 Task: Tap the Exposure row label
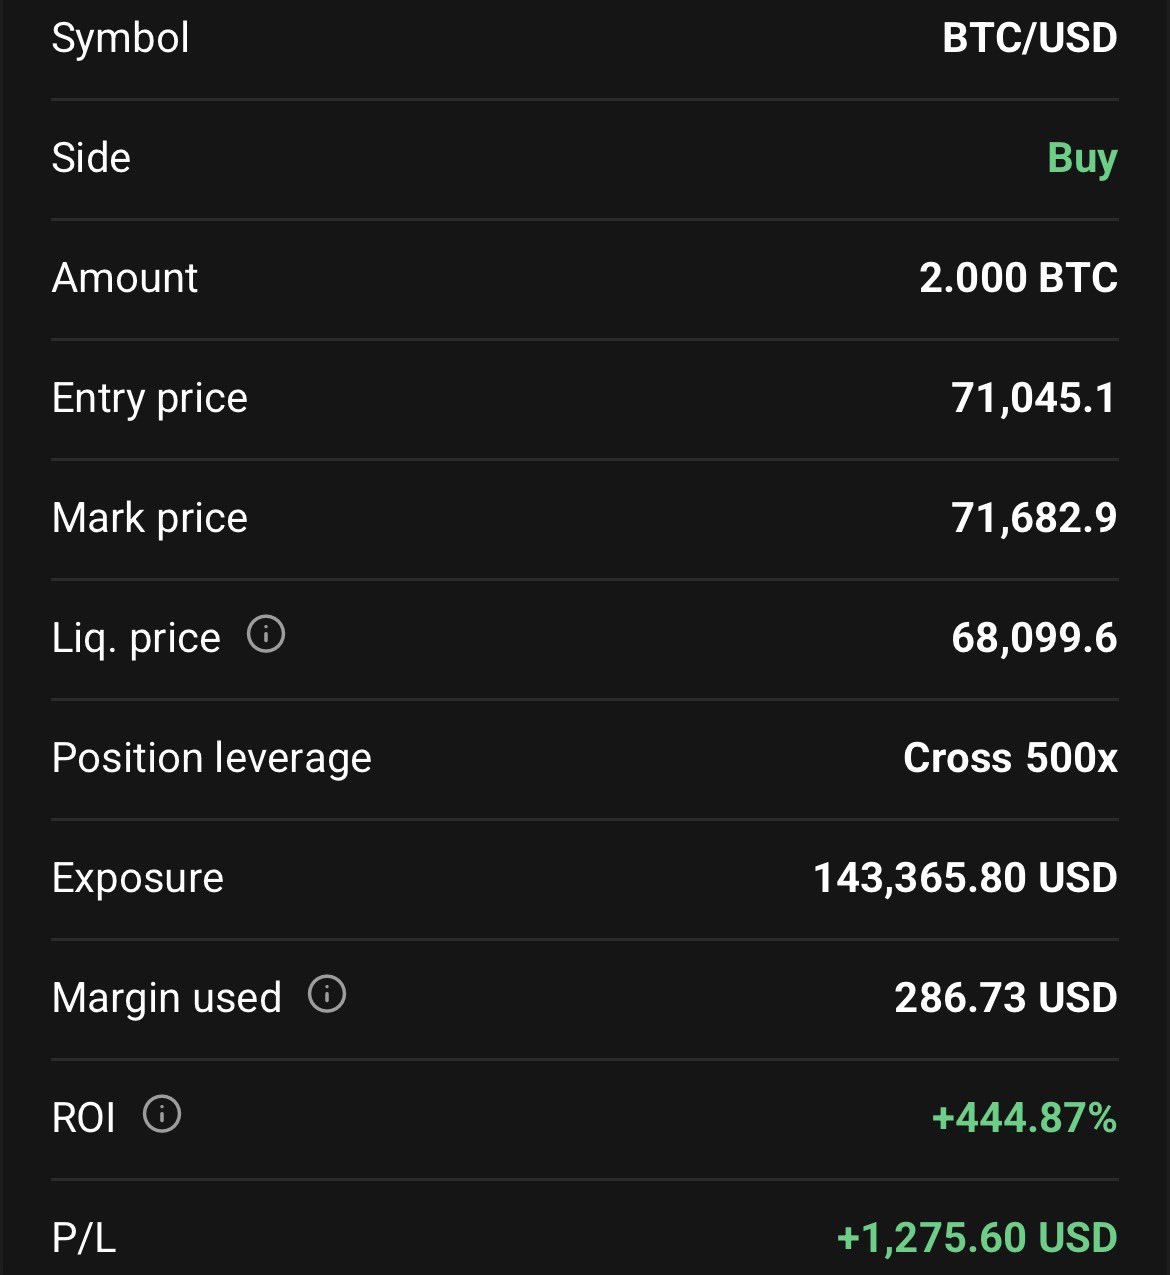[137, 878]
